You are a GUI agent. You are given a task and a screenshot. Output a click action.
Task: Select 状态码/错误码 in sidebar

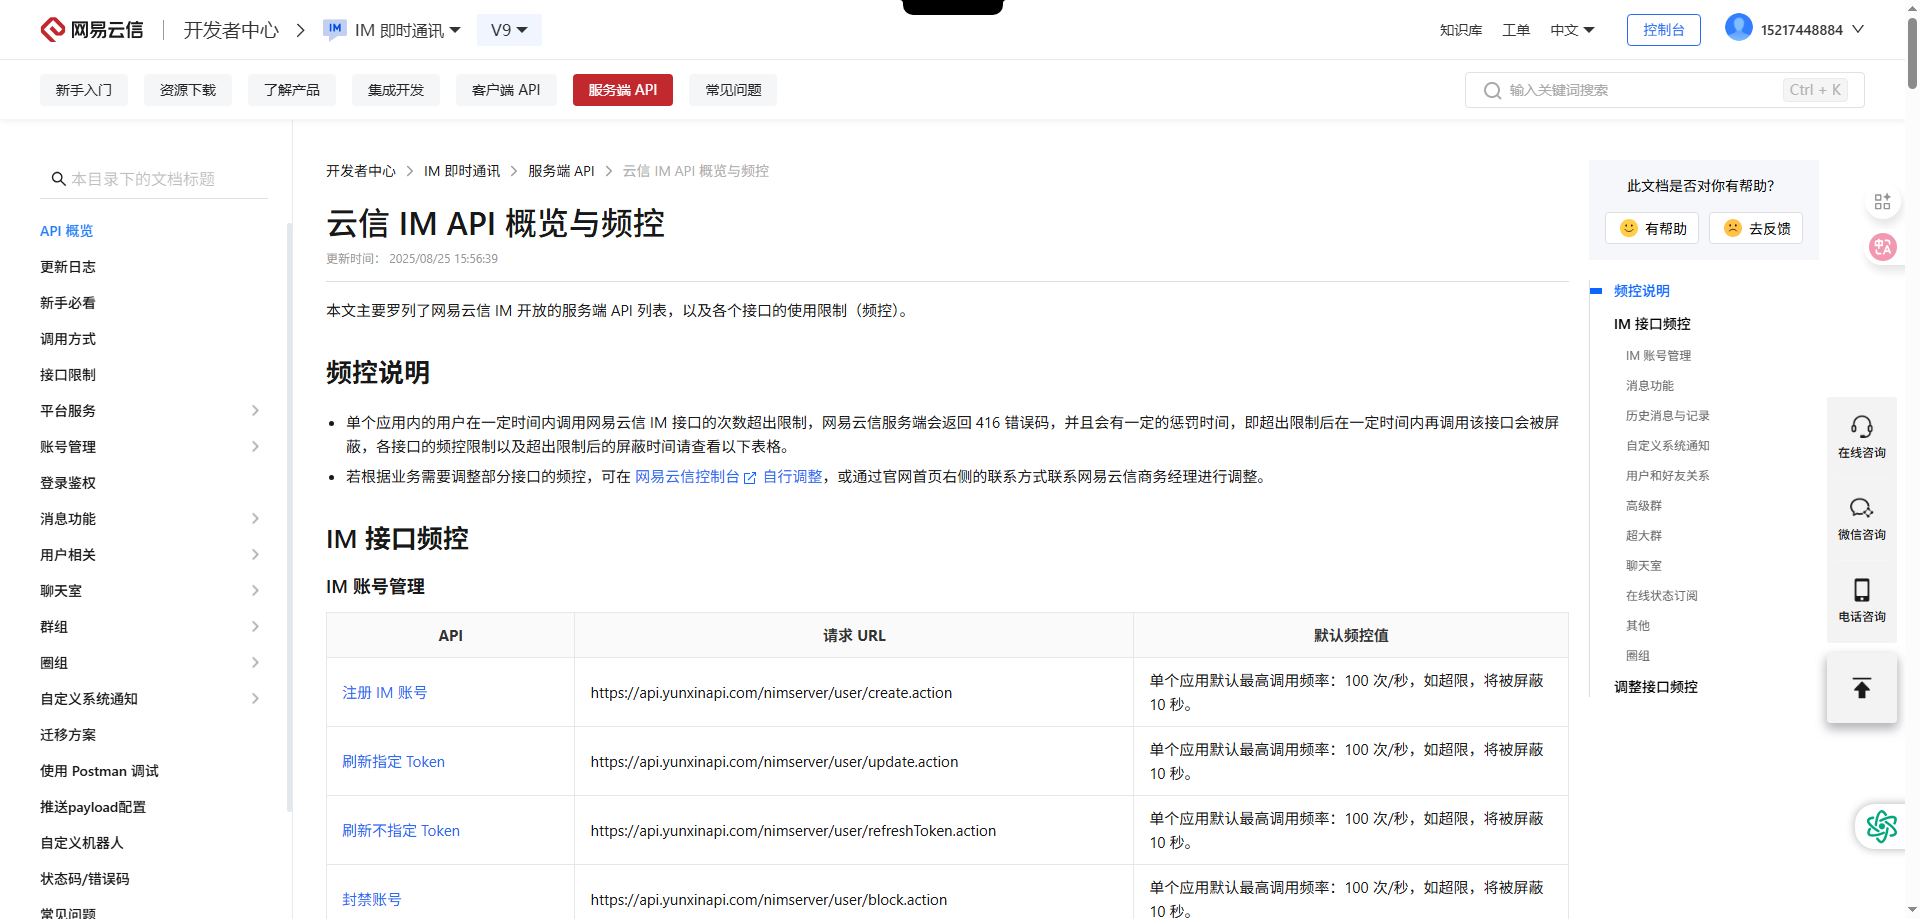85,879
